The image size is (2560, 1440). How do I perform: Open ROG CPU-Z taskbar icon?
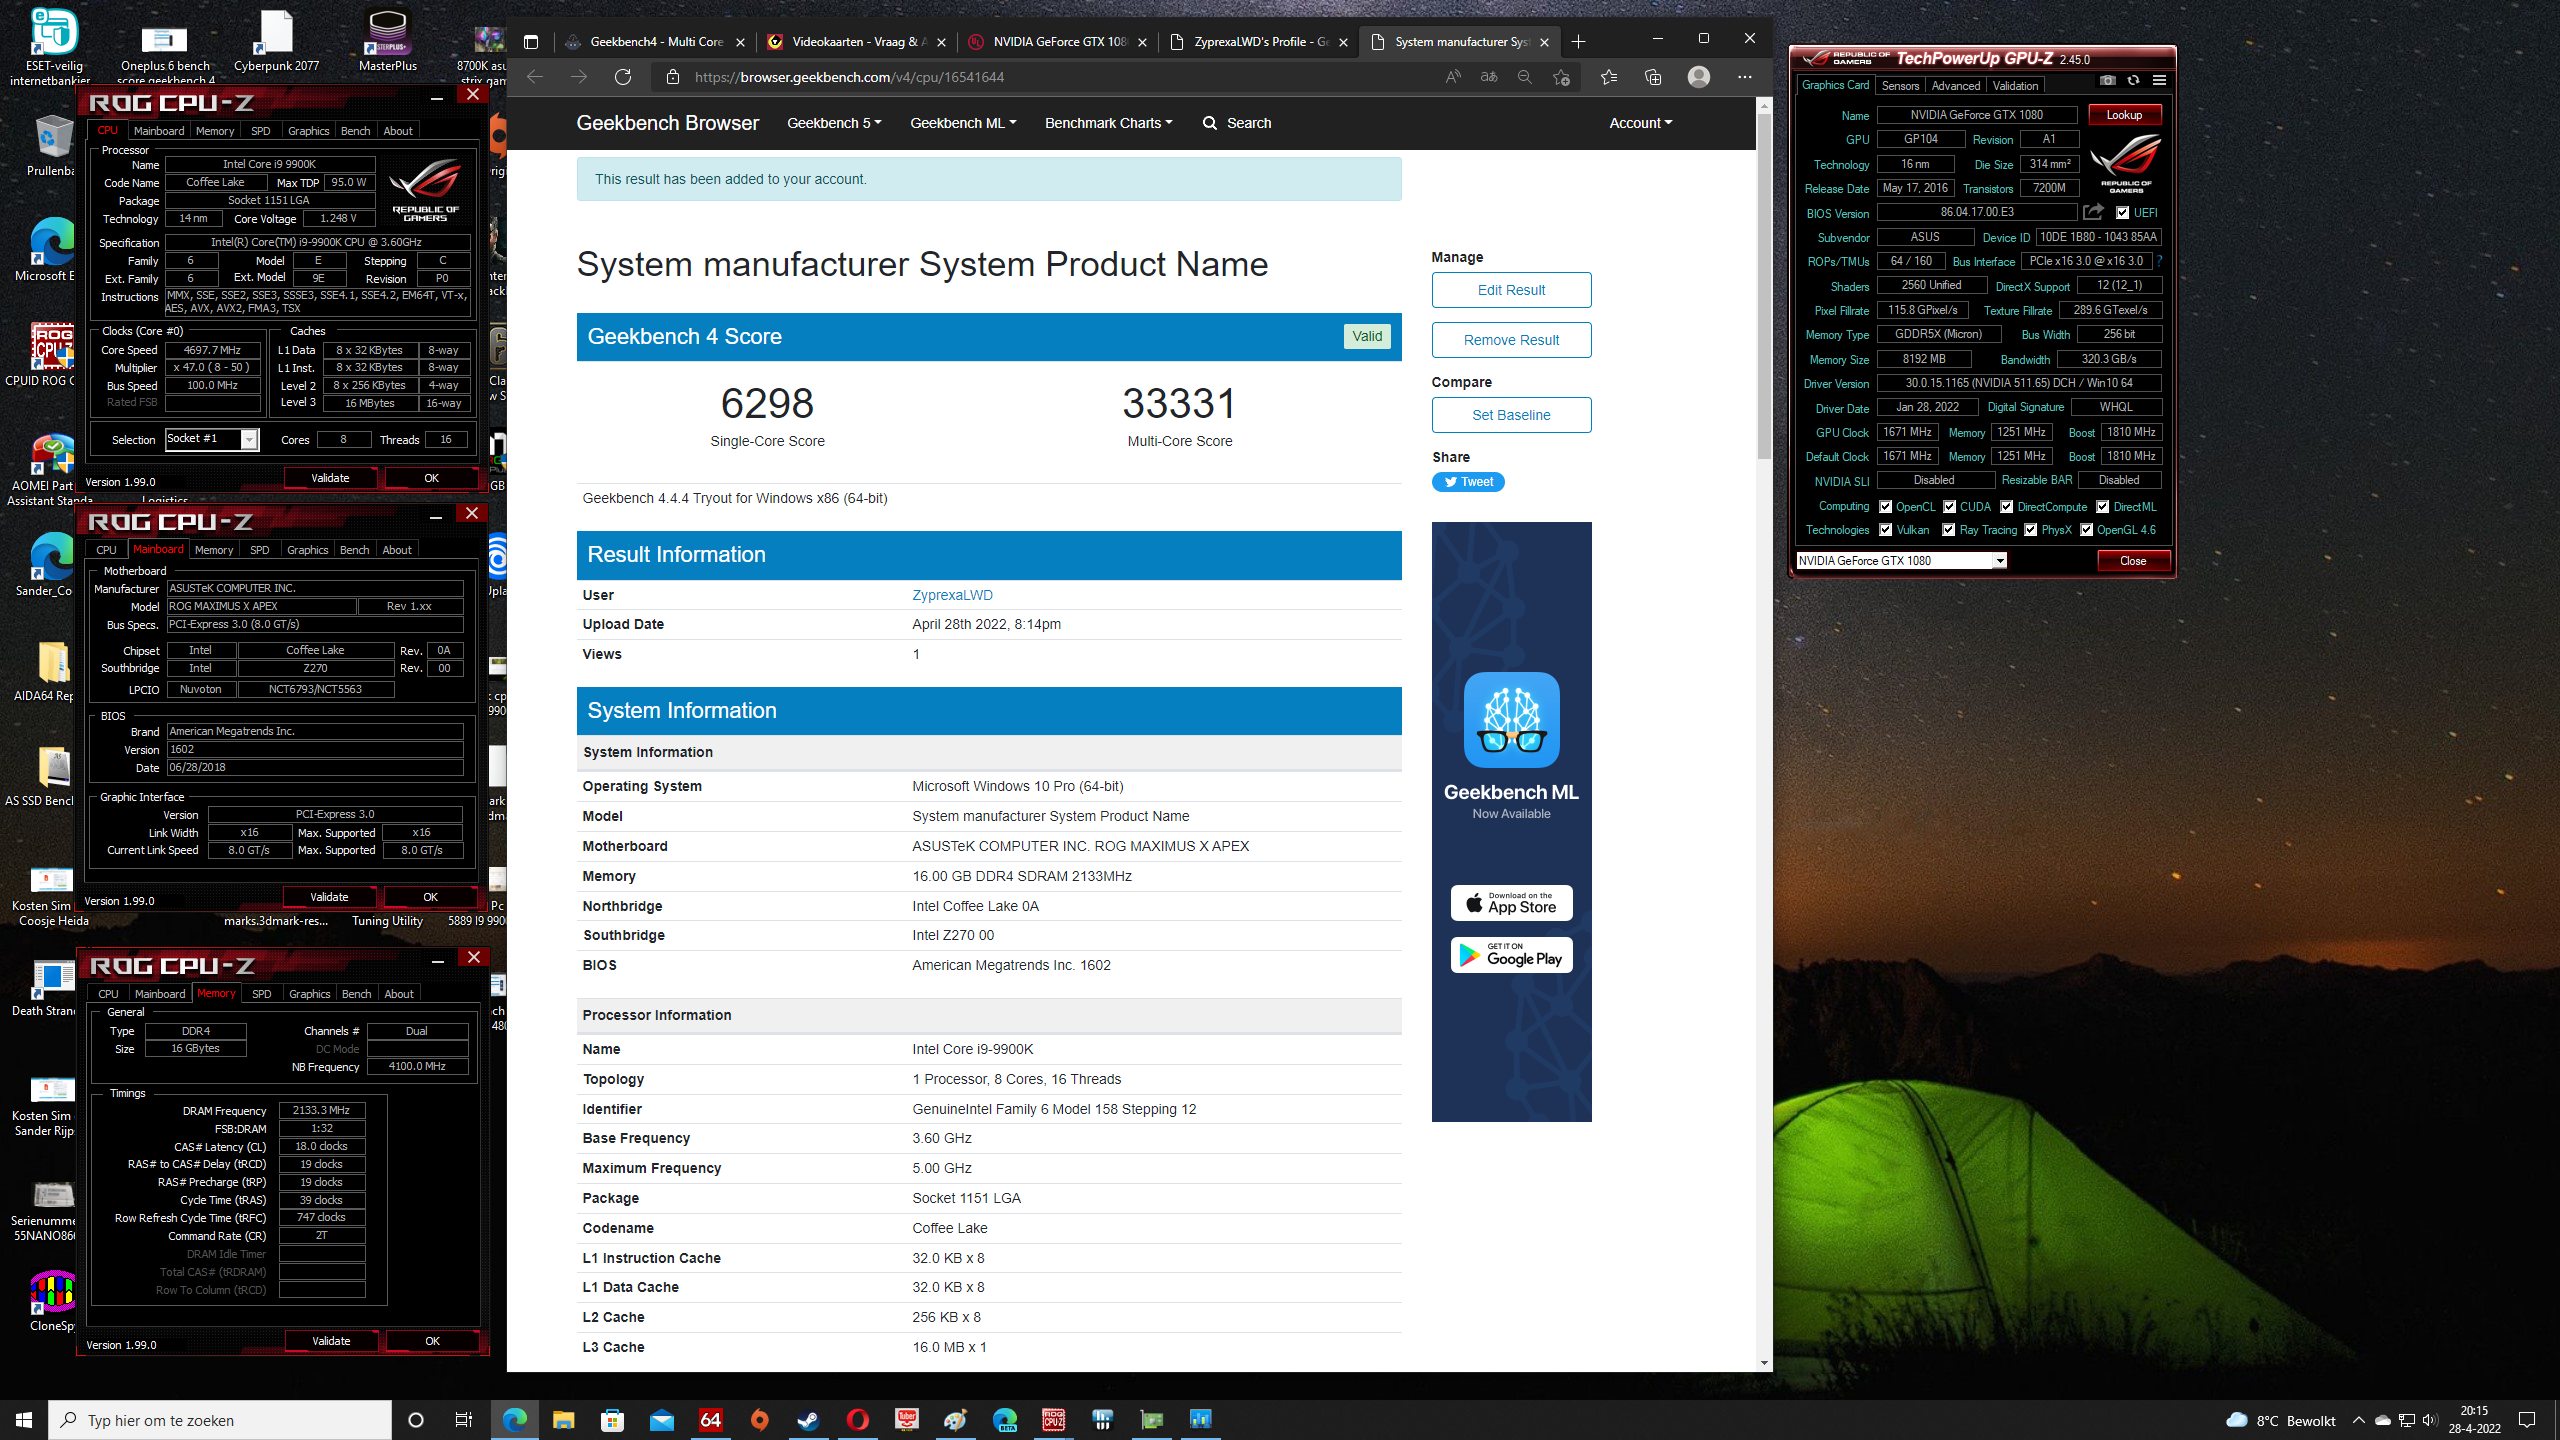[1053, 1420]
